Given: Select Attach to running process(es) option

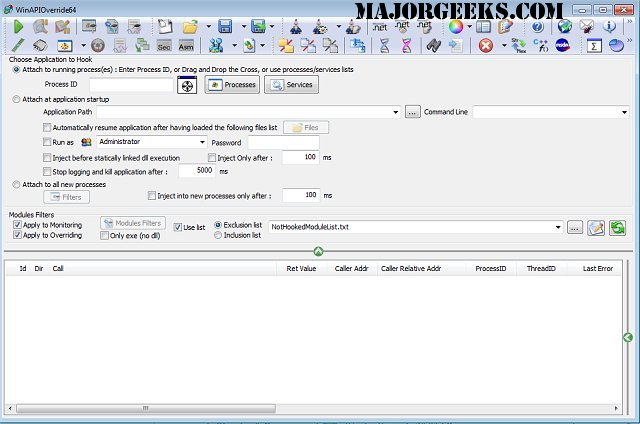Looking at the screenshot, I should (16, 69).
